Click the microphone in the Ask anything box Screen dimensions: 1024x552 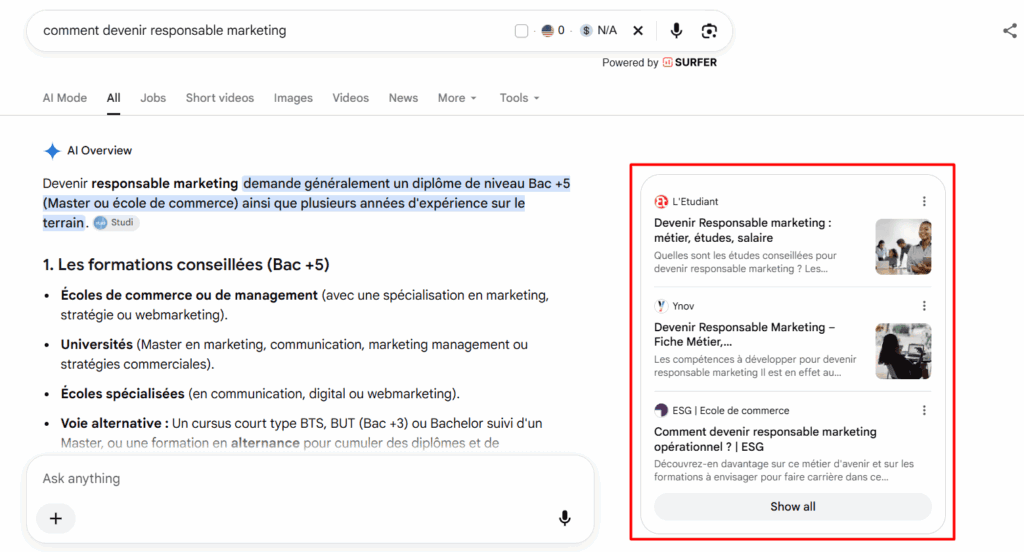(x=565, y=518)
